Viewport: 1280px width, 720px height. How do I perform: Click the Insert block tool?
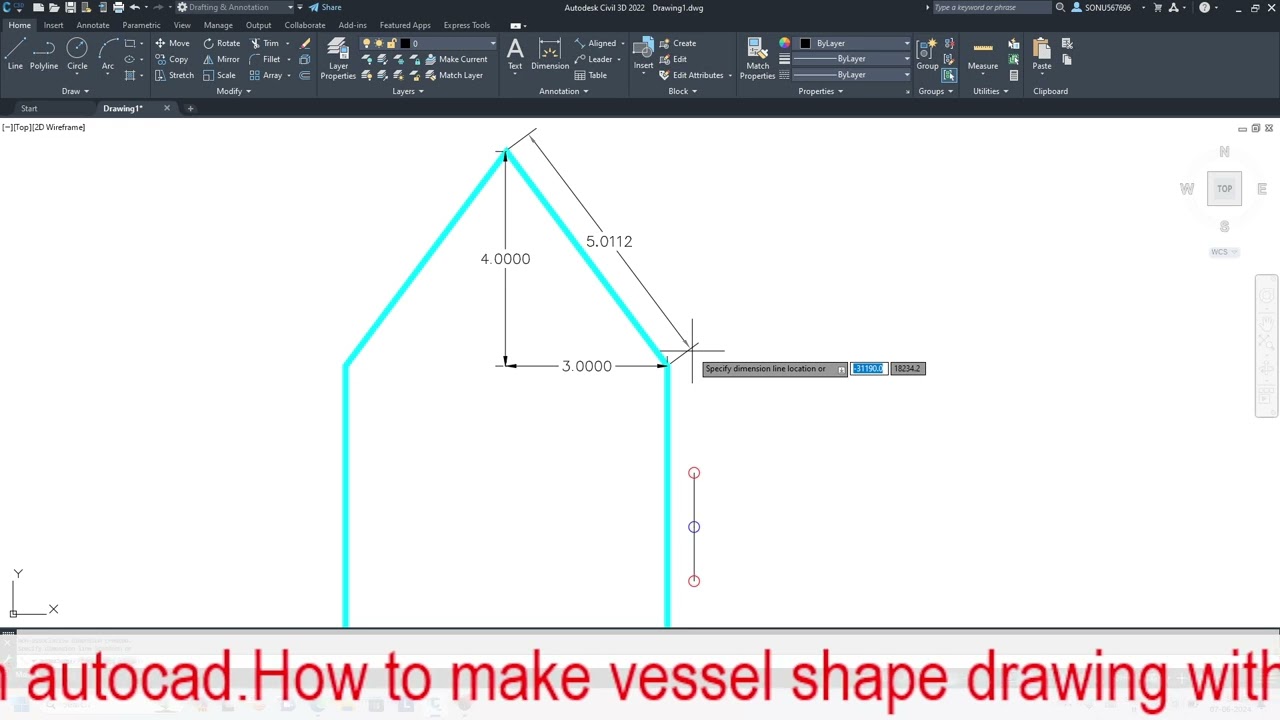click(x=643, y=54)
